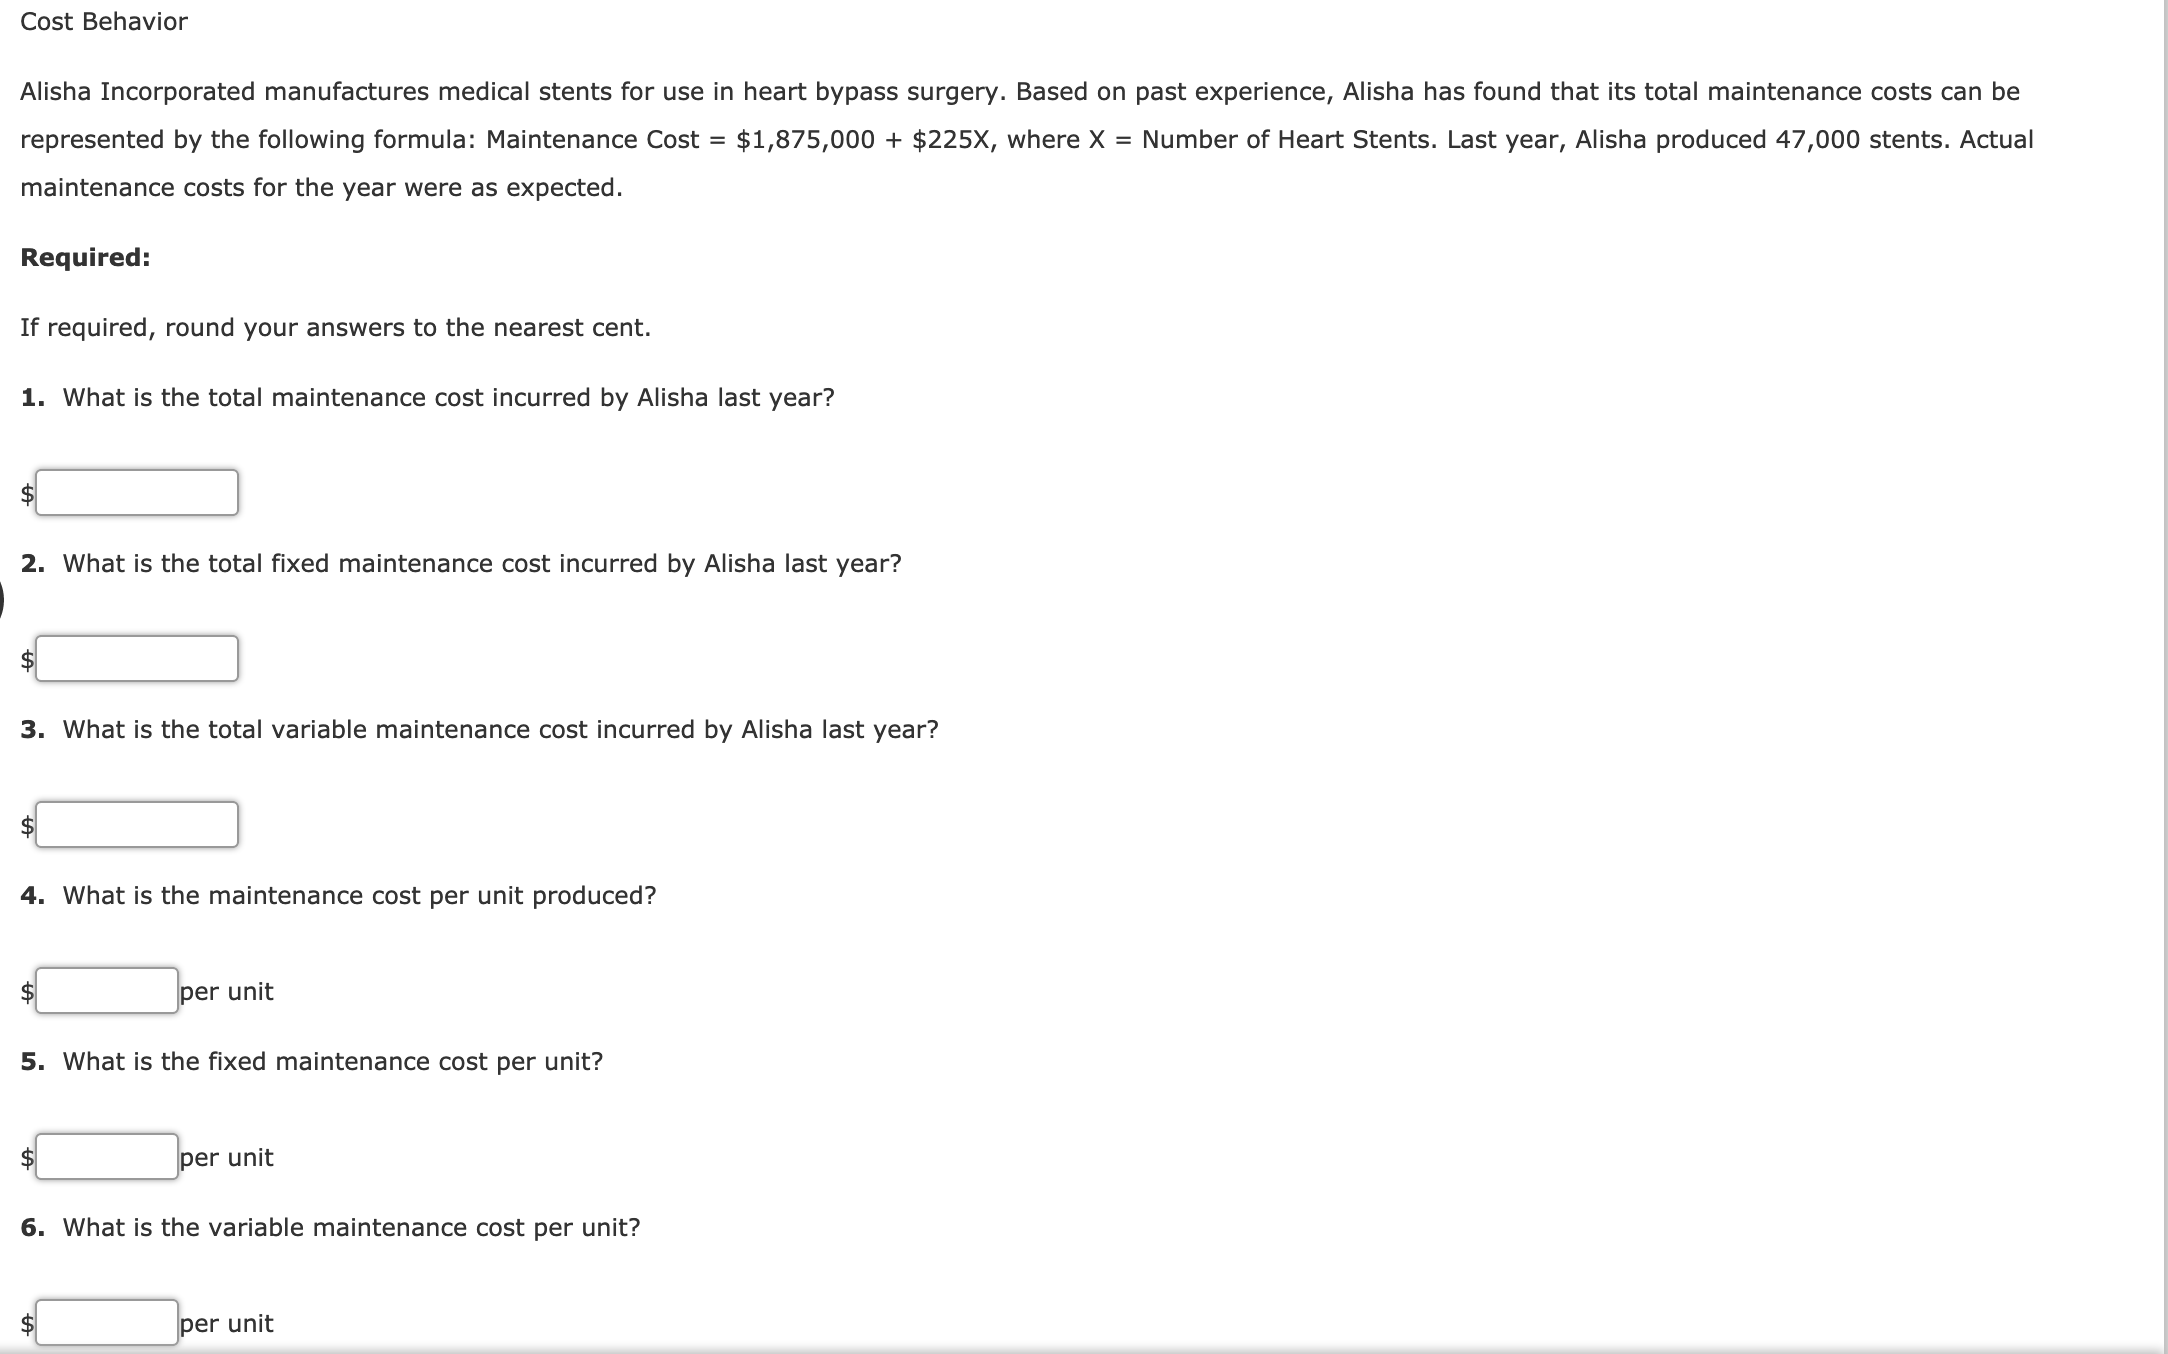The height and width of the screenshot is (1354, 2168).
Task: Select the question 1 answer field under question one
Action: click(x=137, y=492)
